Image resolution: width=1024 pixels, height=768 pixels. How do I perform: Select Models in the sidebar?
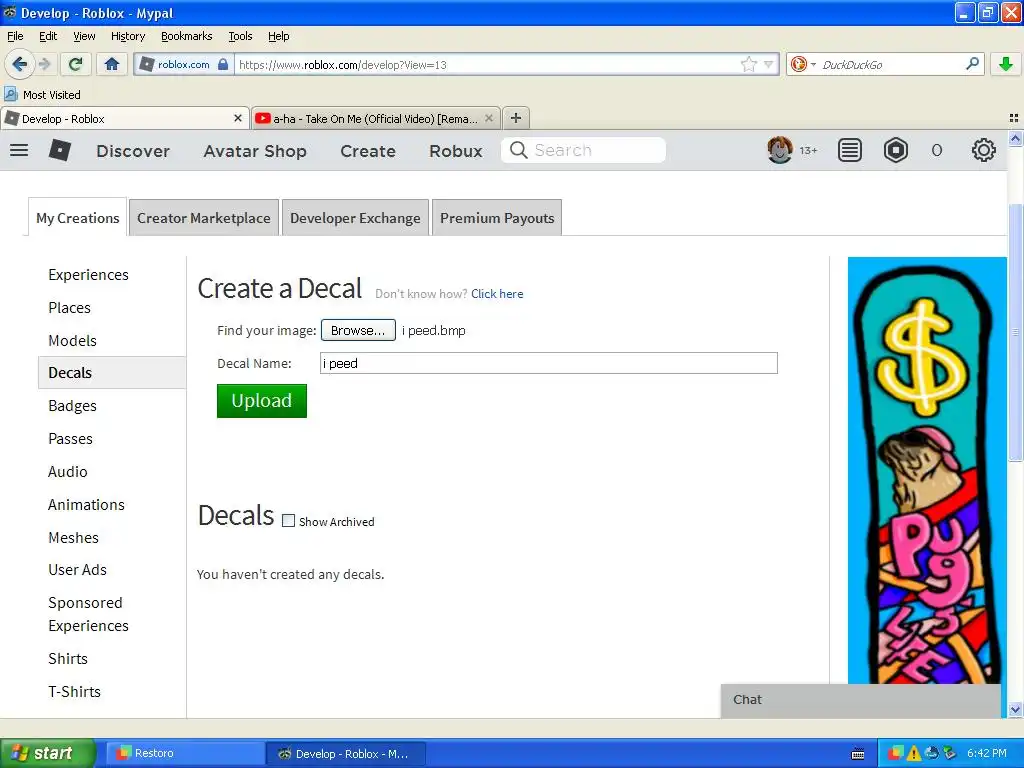[x=72, y=340]
